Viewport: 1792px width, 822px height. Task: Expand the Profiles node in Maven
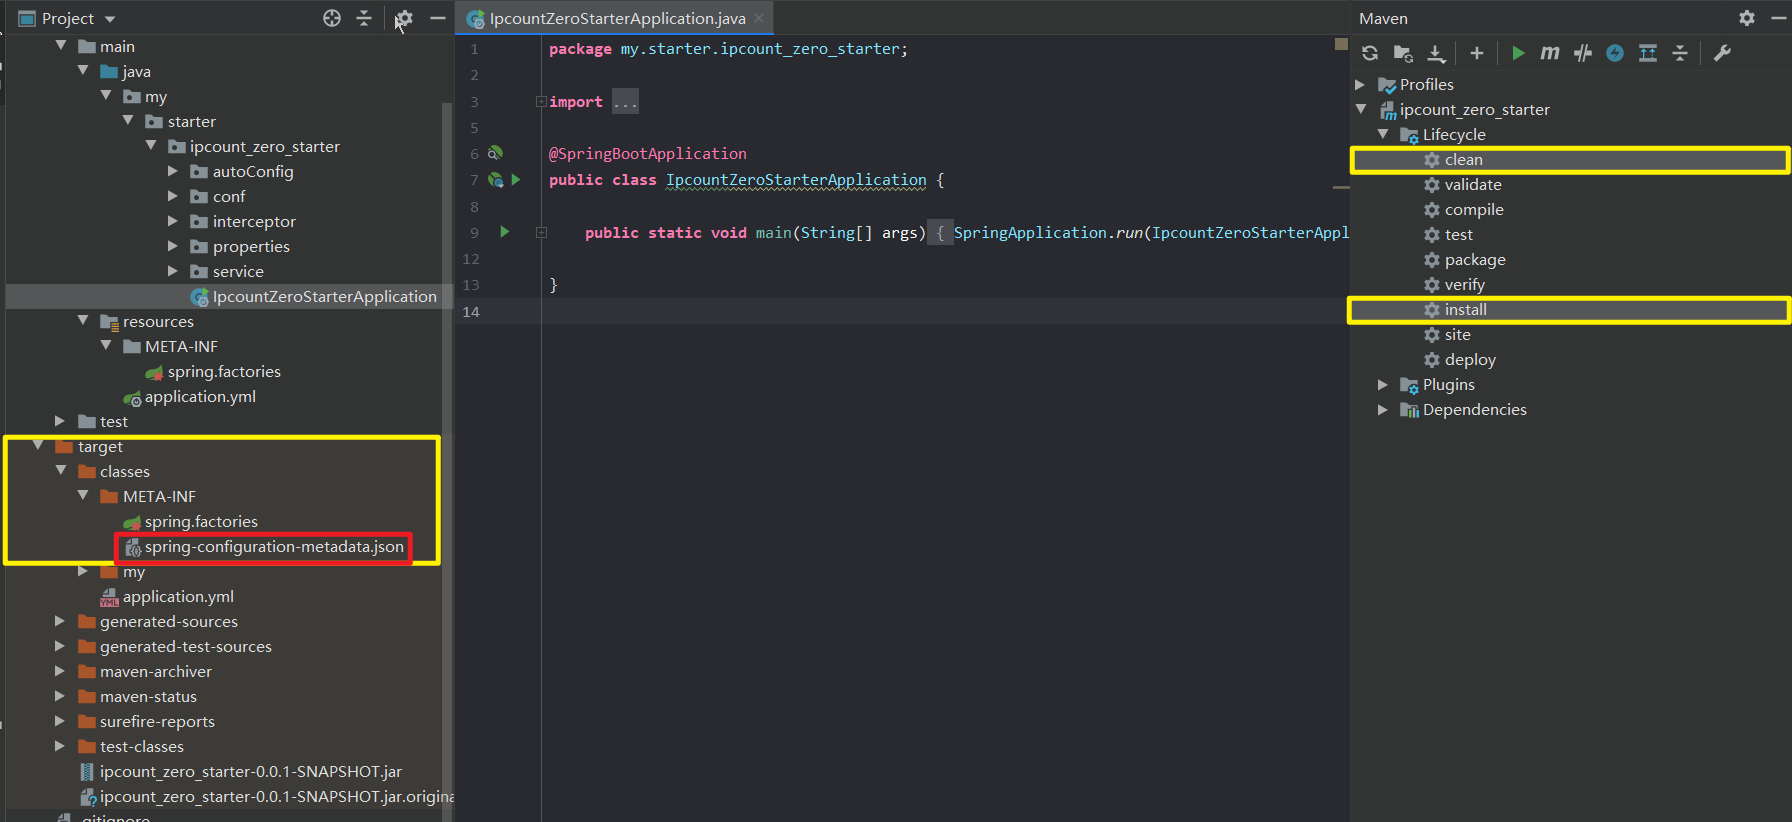(x=1360, y=85)
